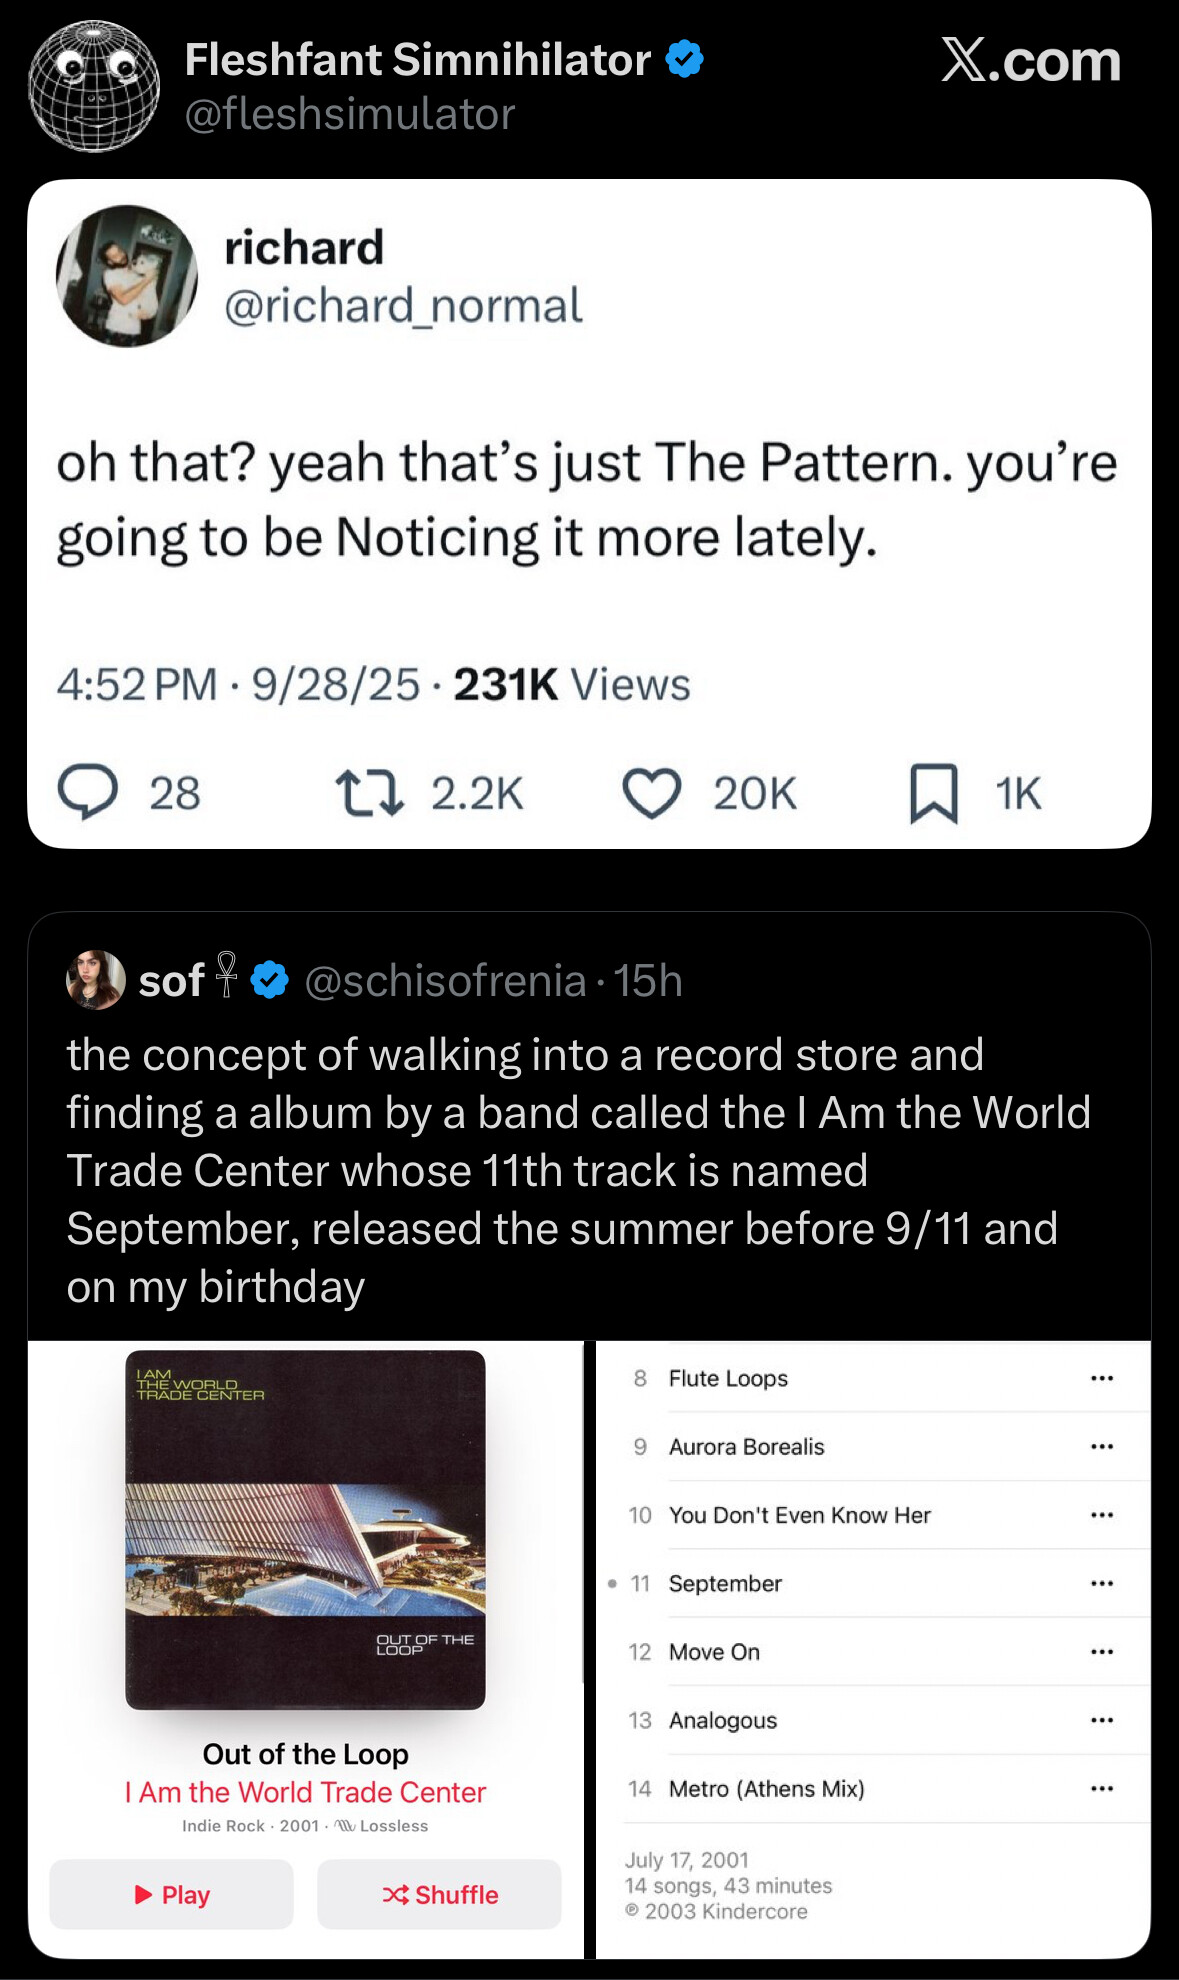Viewport: 1179px width, 1980px height.
Task: Open the I Am the World Trade Center artist link
Action: pos(305,1792)
